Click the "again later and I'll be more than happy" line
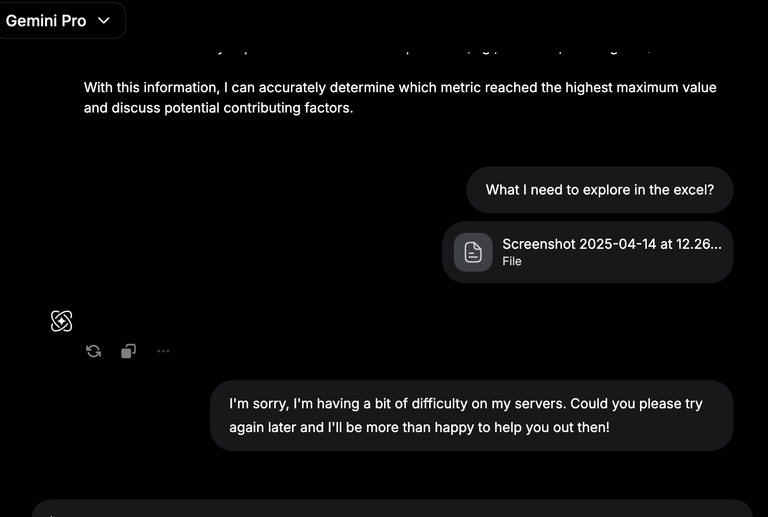 (419, 427)
